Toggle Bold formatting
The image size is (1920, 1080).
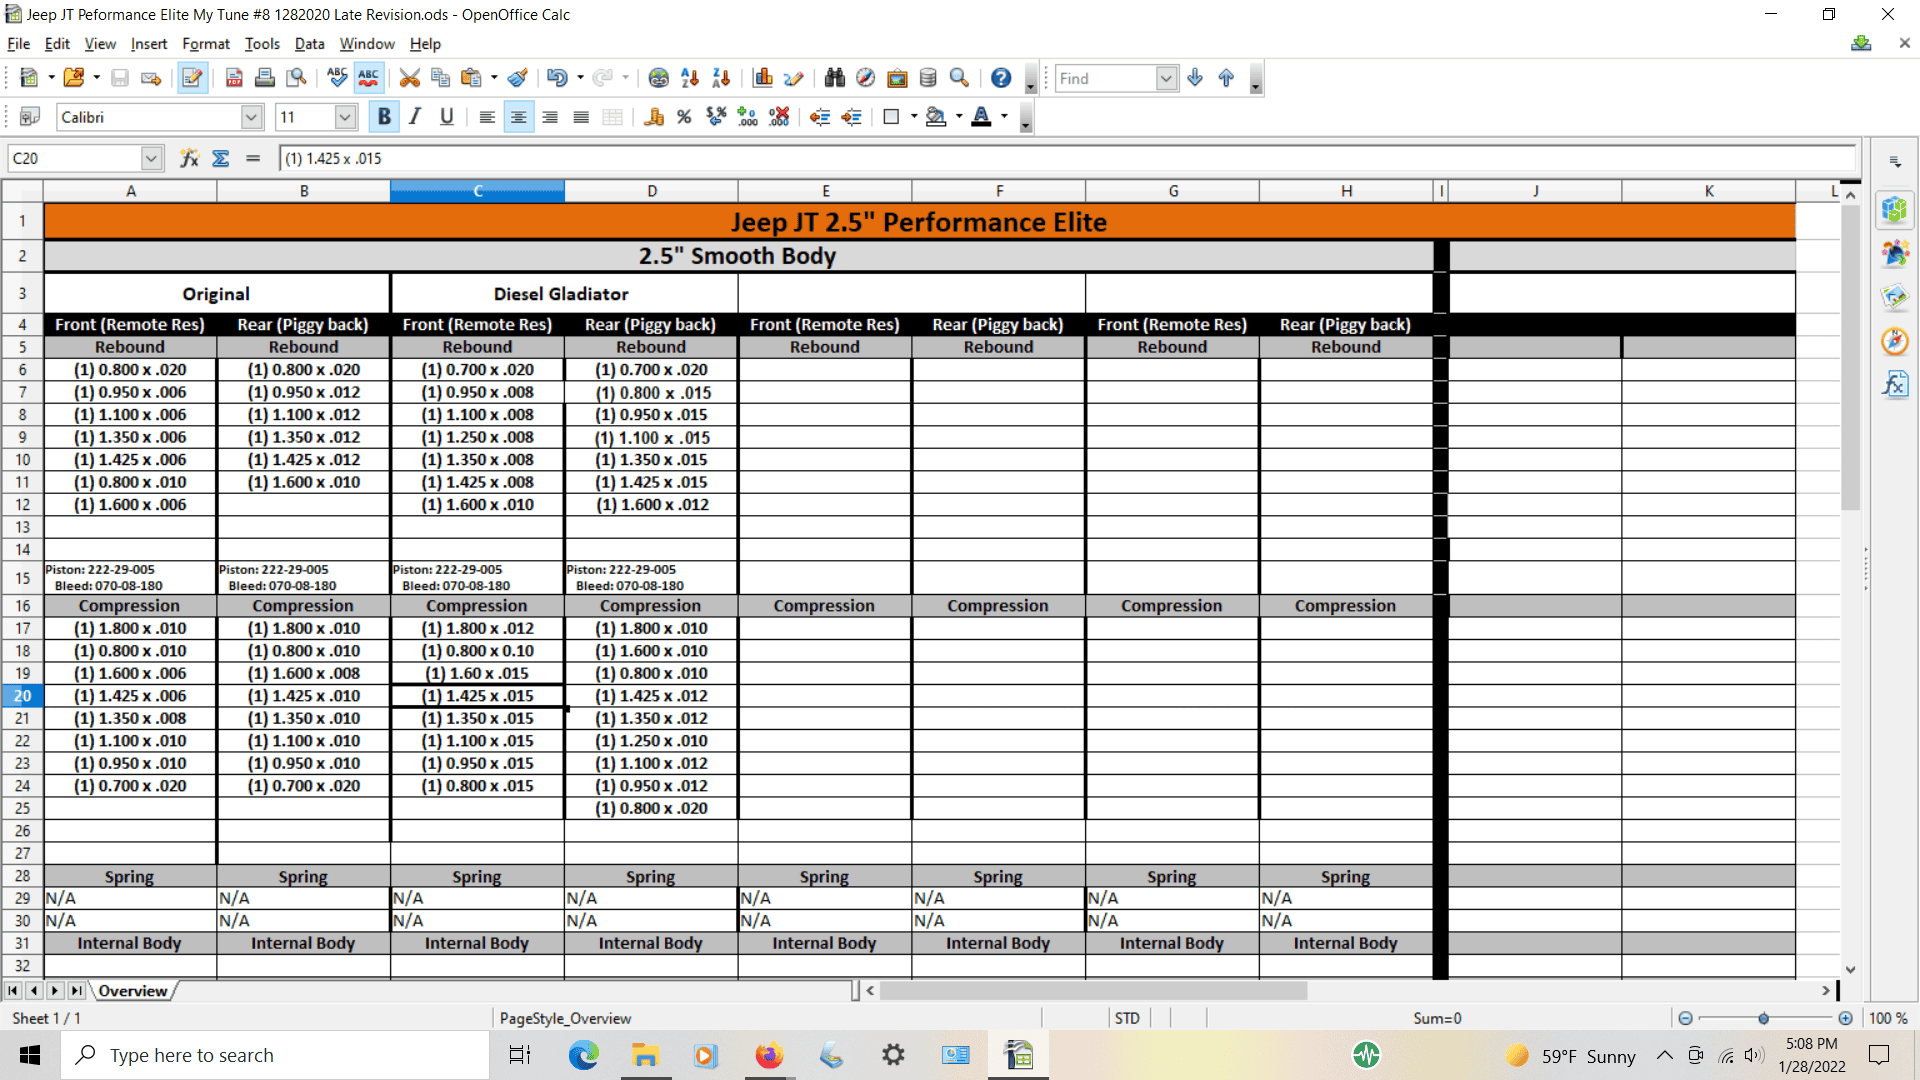[384, 117]
